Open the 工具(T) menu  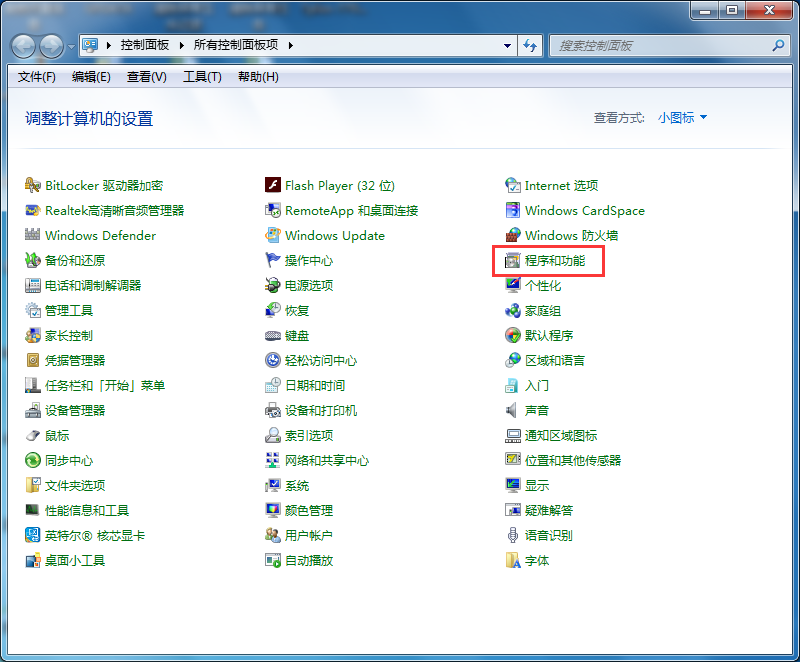coord(202,77)
